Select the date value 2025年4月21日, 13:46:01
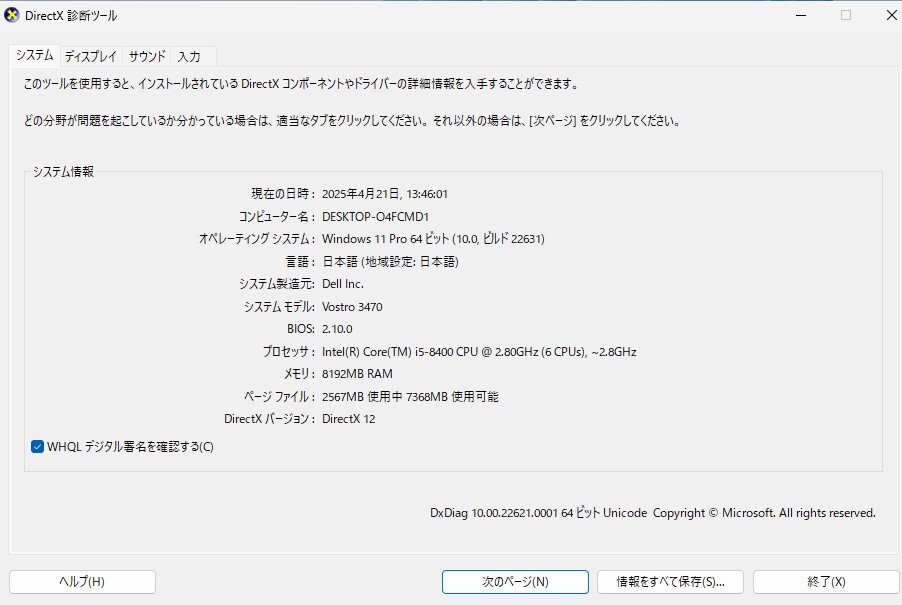 (x=384, y=194)
